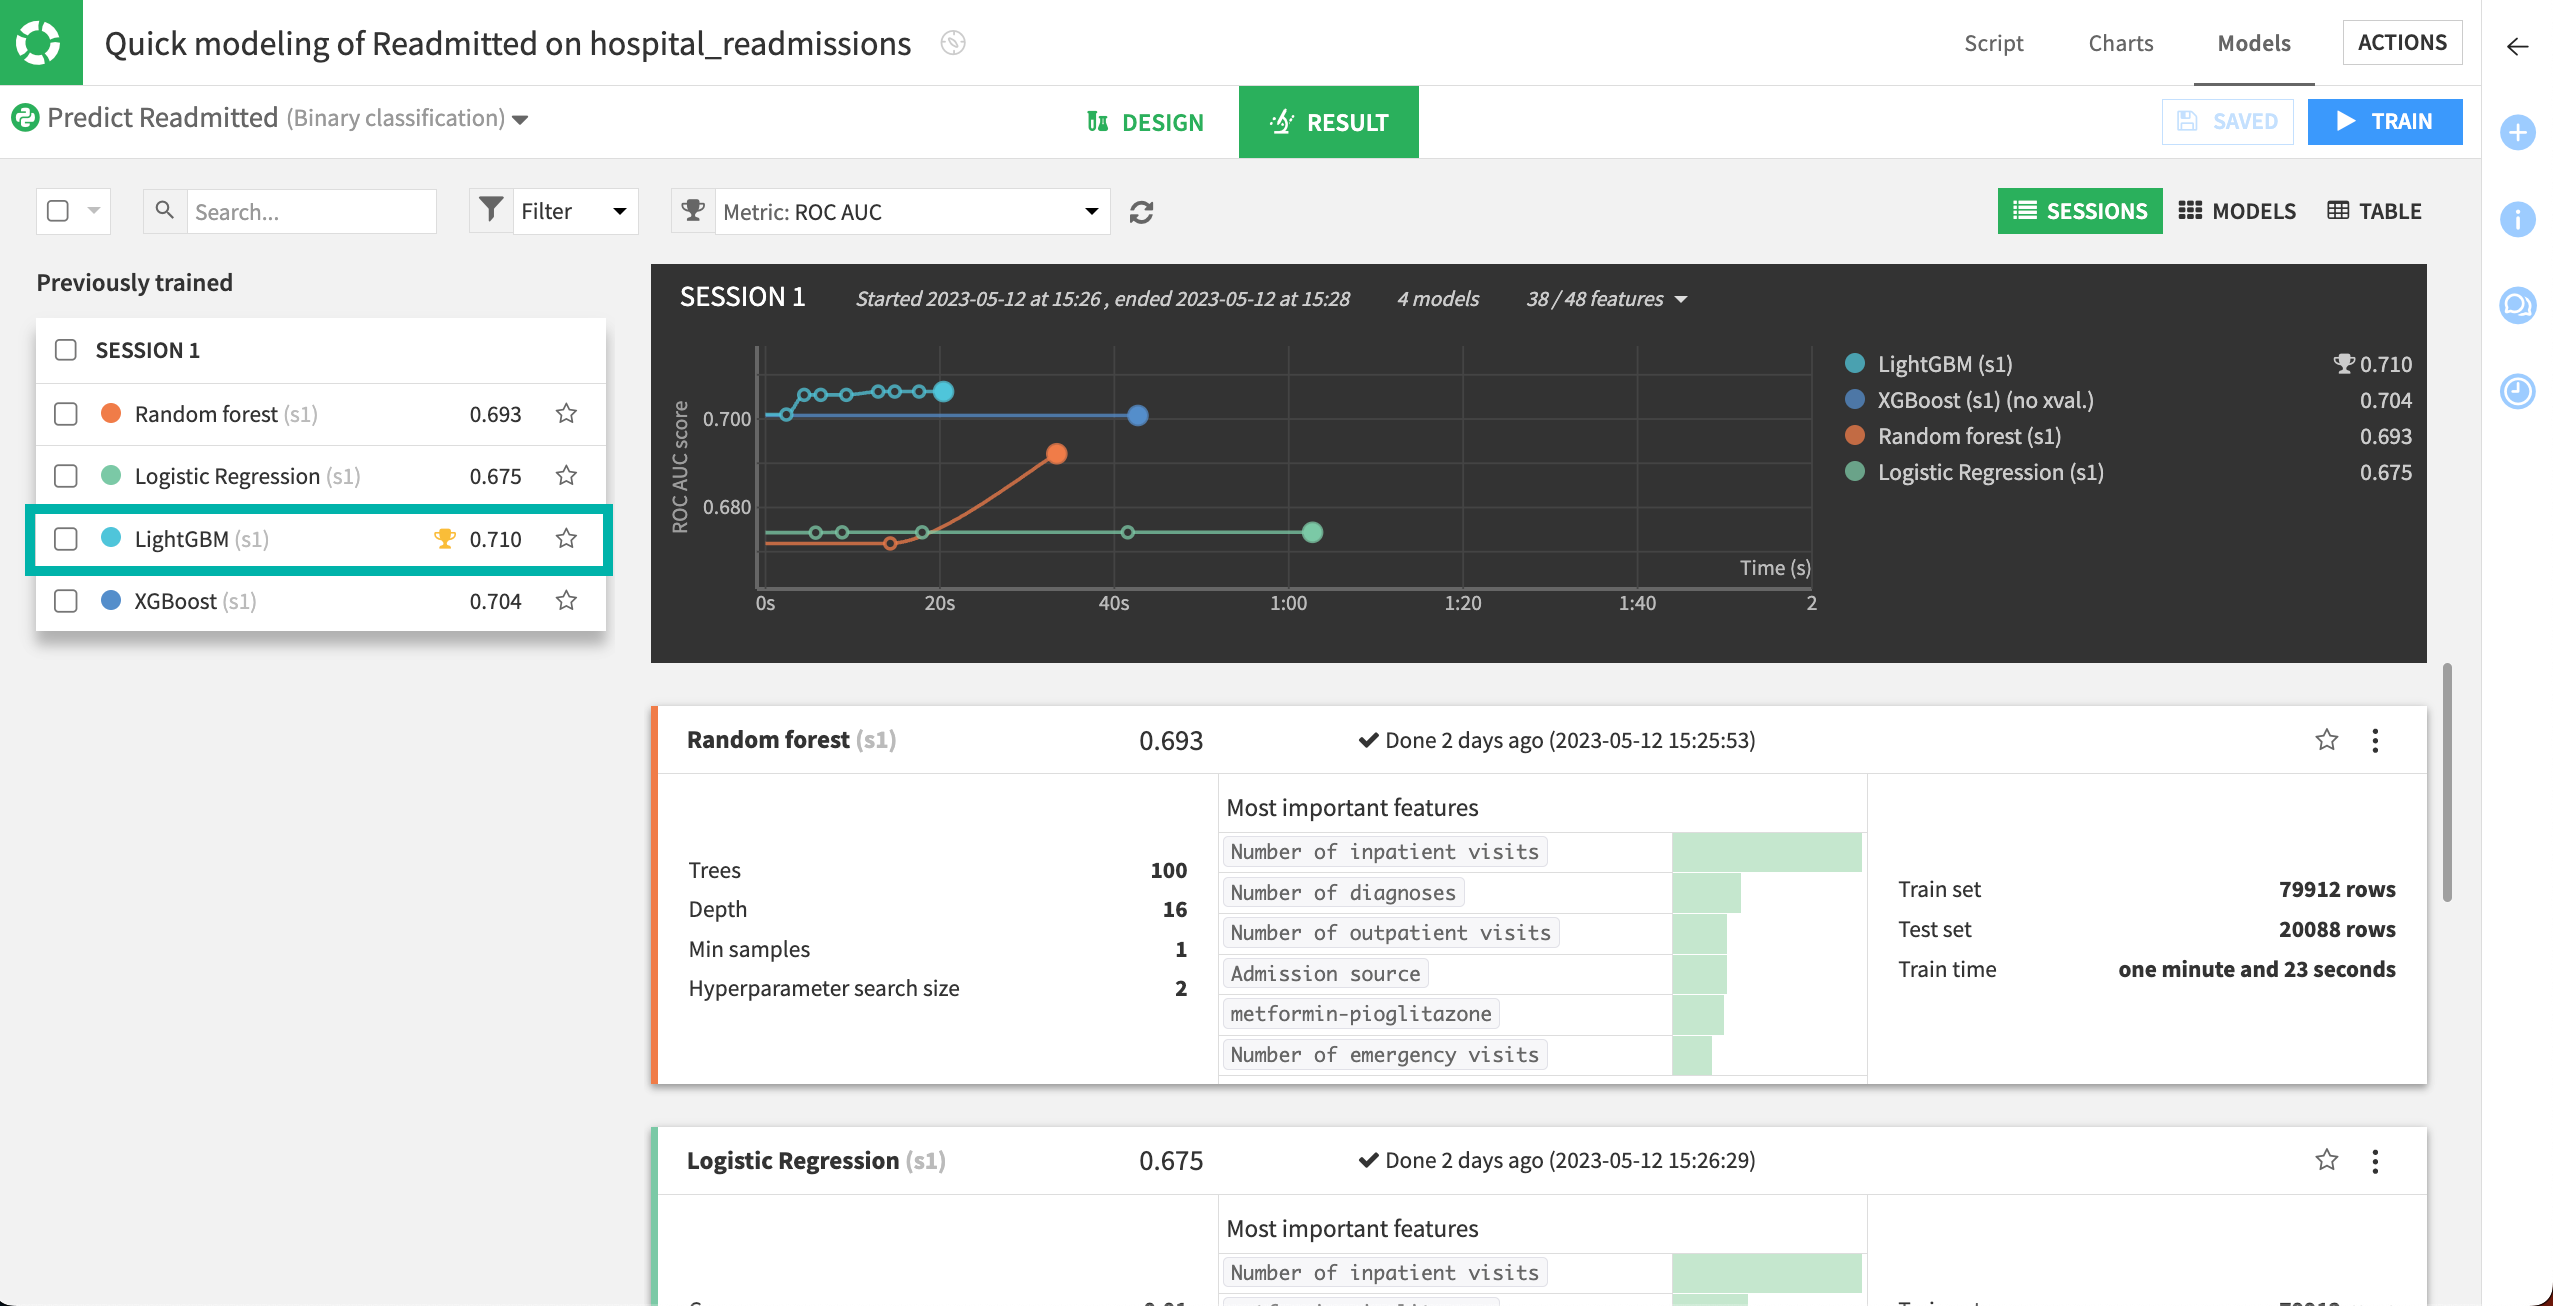Screen dimensions: 2553x1306
Task: Click the refresh icon beside the metric selector
Action: pyautogui.click(x=1141, y=212)
